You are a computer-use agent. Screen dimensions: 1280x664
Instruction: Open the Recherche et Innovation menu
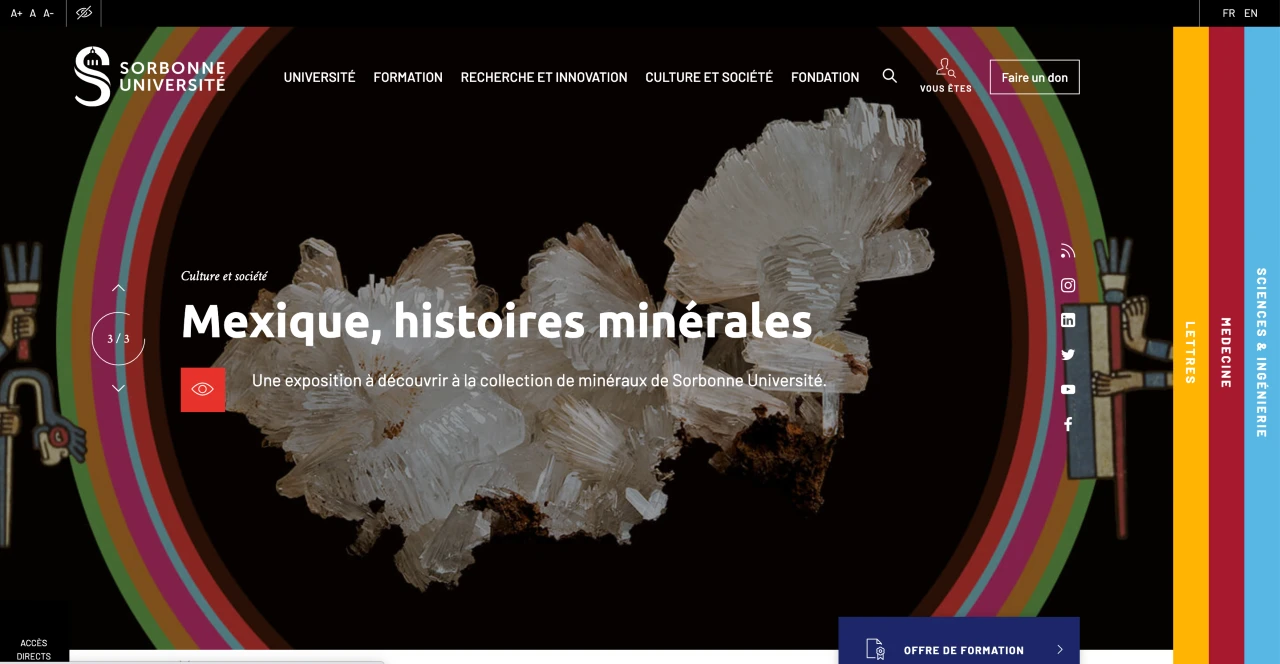[x=544, y=77]
